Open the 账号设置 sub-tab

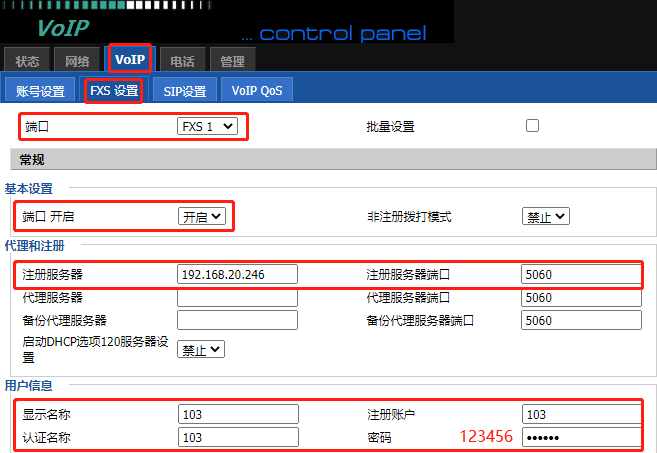(40, 91)
